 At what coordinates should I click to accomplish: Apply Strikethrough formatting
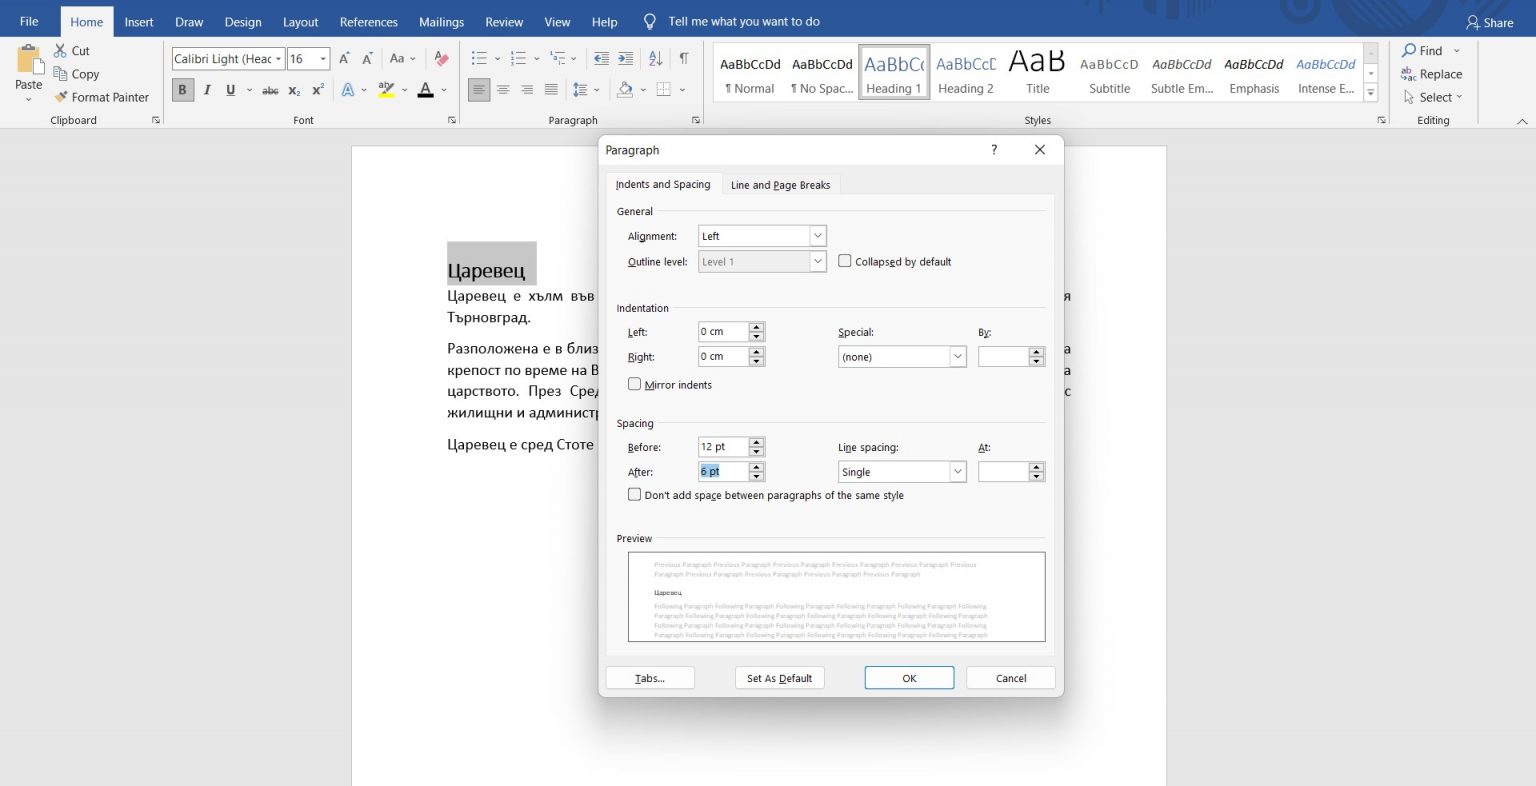(270, 90)
